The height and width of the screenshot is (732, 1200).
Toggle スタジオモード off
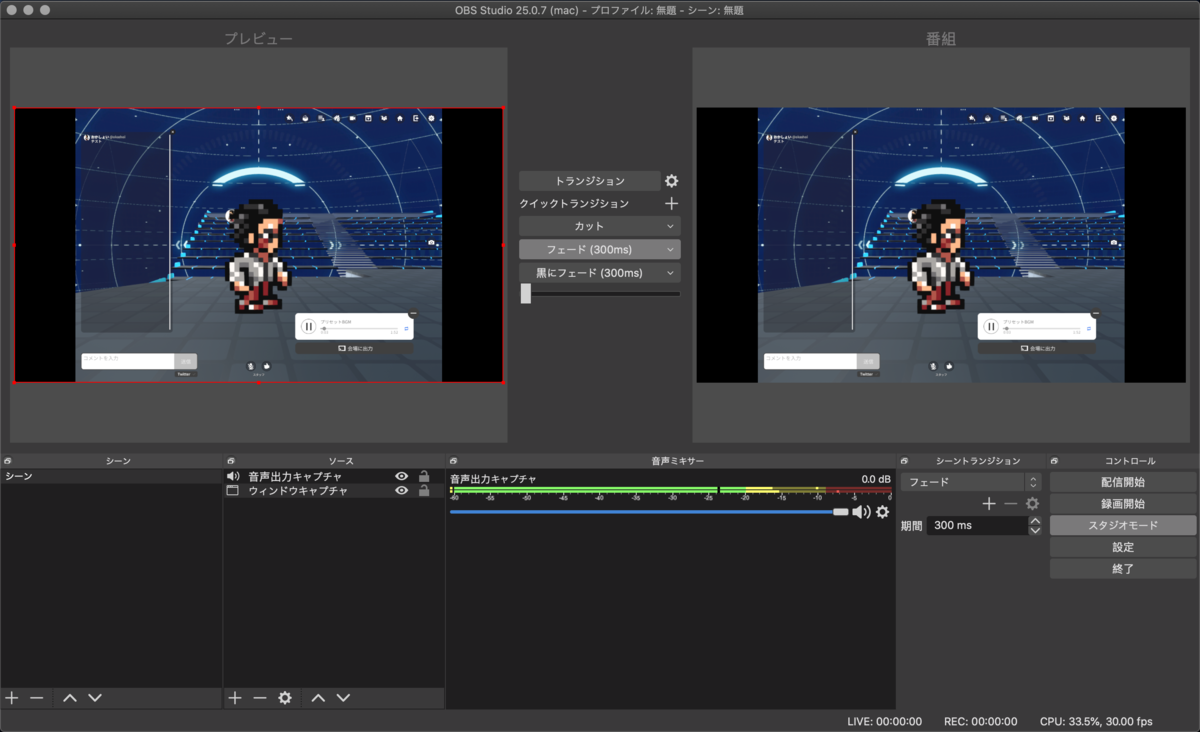point(1123,526)
